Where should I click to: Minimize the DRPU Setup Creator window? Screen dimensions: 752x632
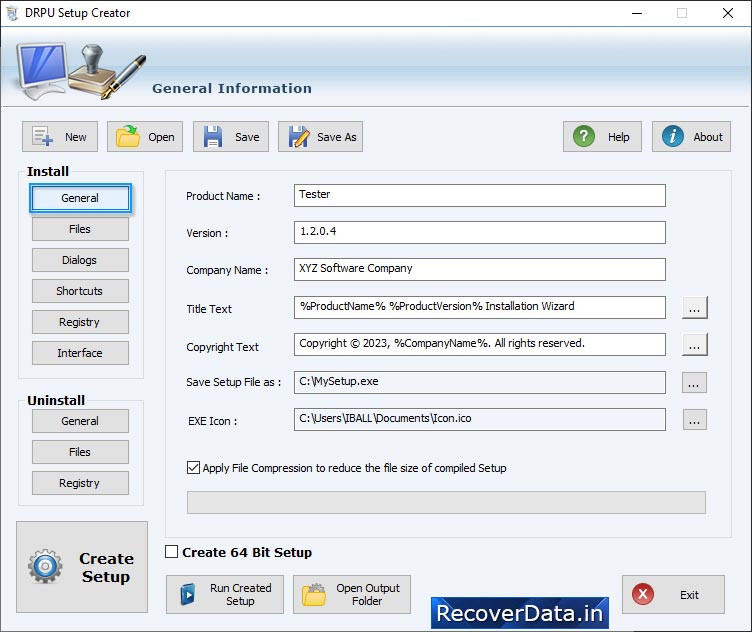pos(637,13)
